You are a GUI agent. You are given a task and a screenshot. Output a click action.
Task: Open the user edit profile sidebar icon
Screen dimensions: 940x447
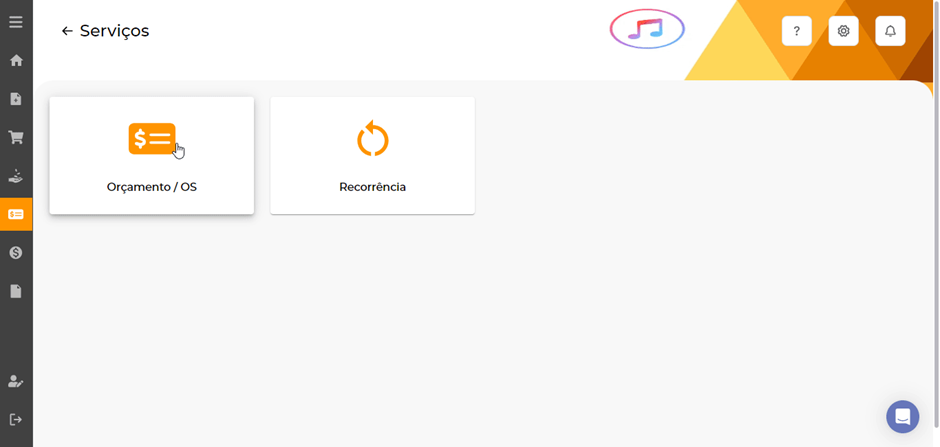16,382
